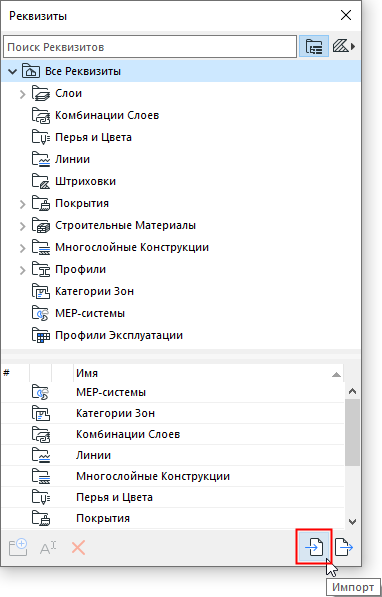Select Комбинации Слоев row in list
Viewport: 382px width, 597px height.
coord(173,434)
